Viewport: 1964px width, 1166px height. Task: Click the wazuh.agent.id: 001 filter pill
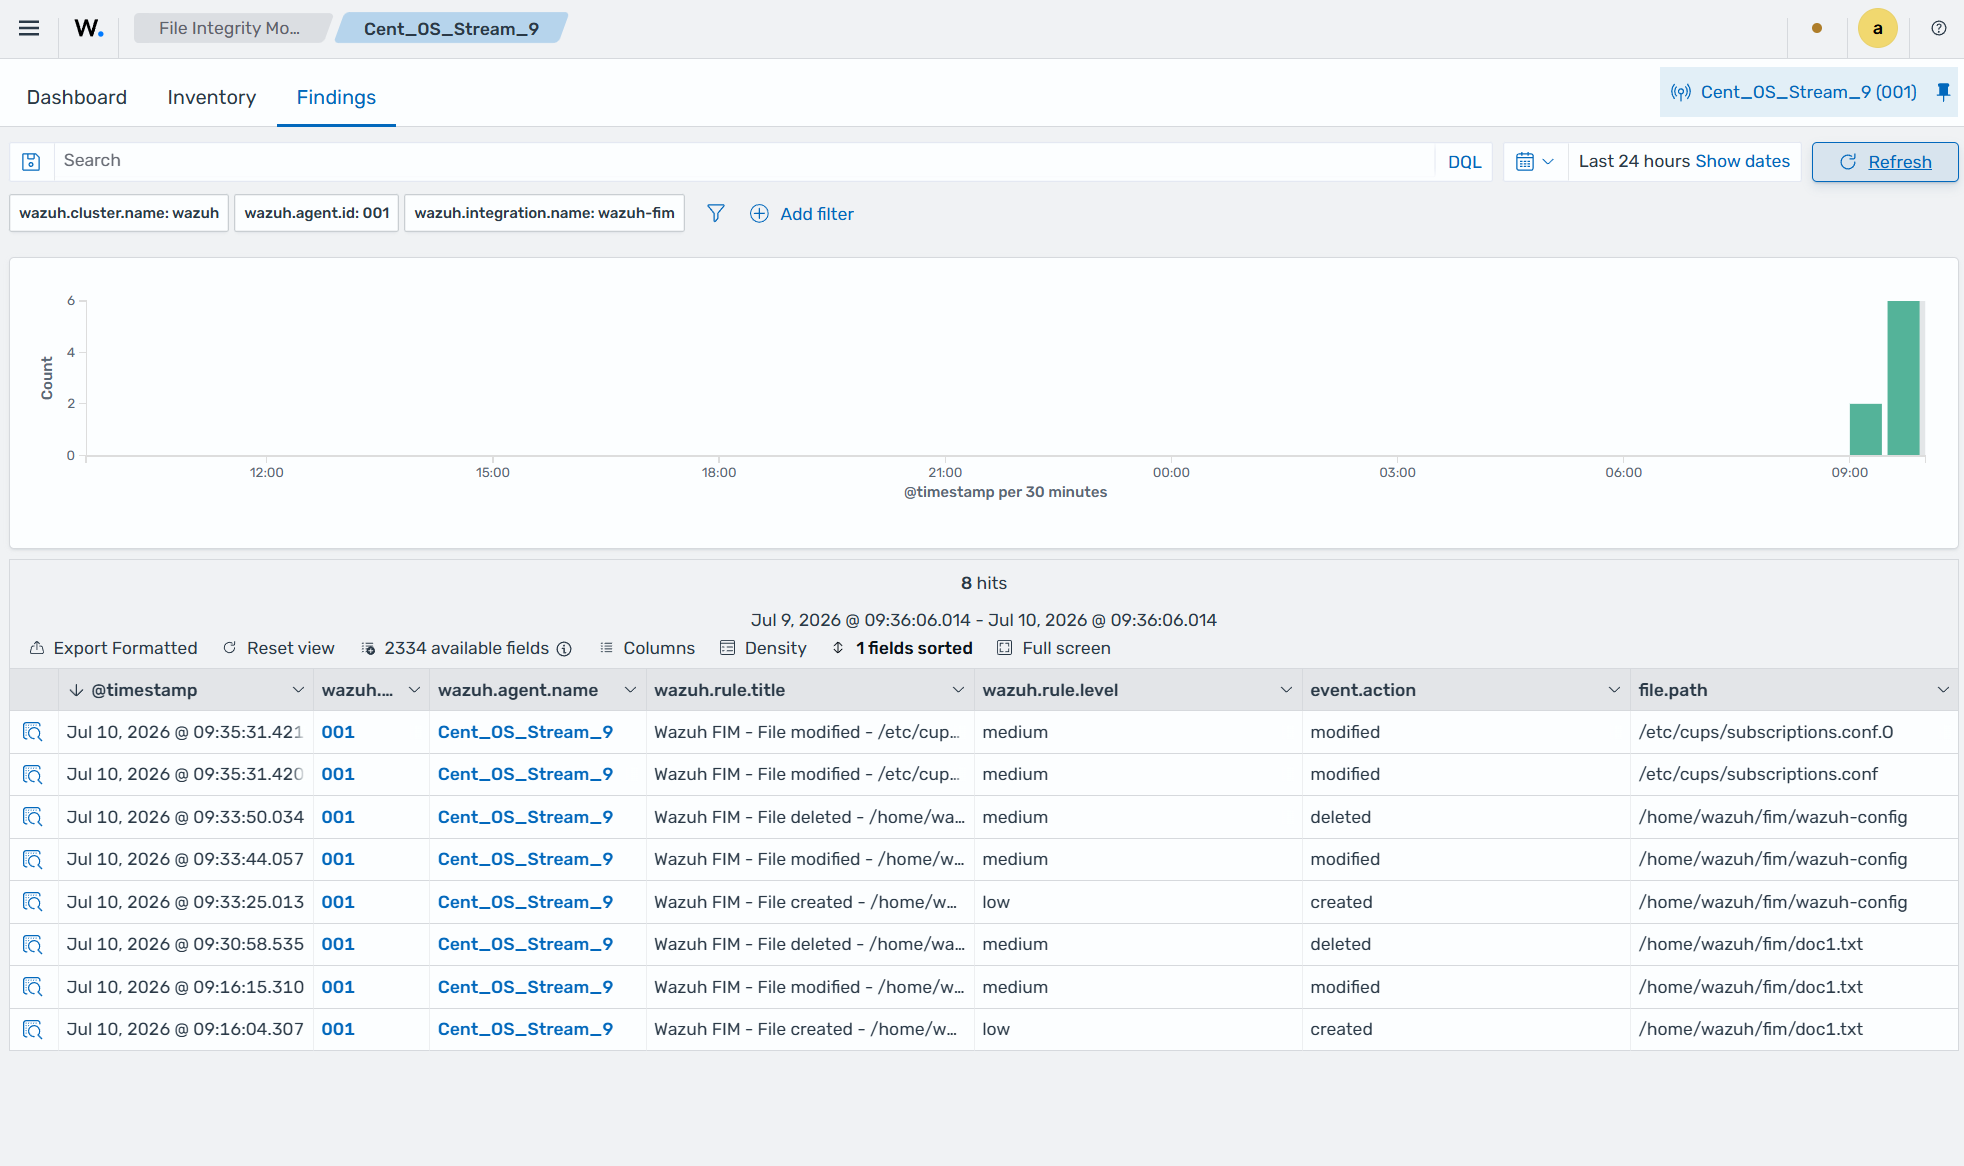pos(317,213)
